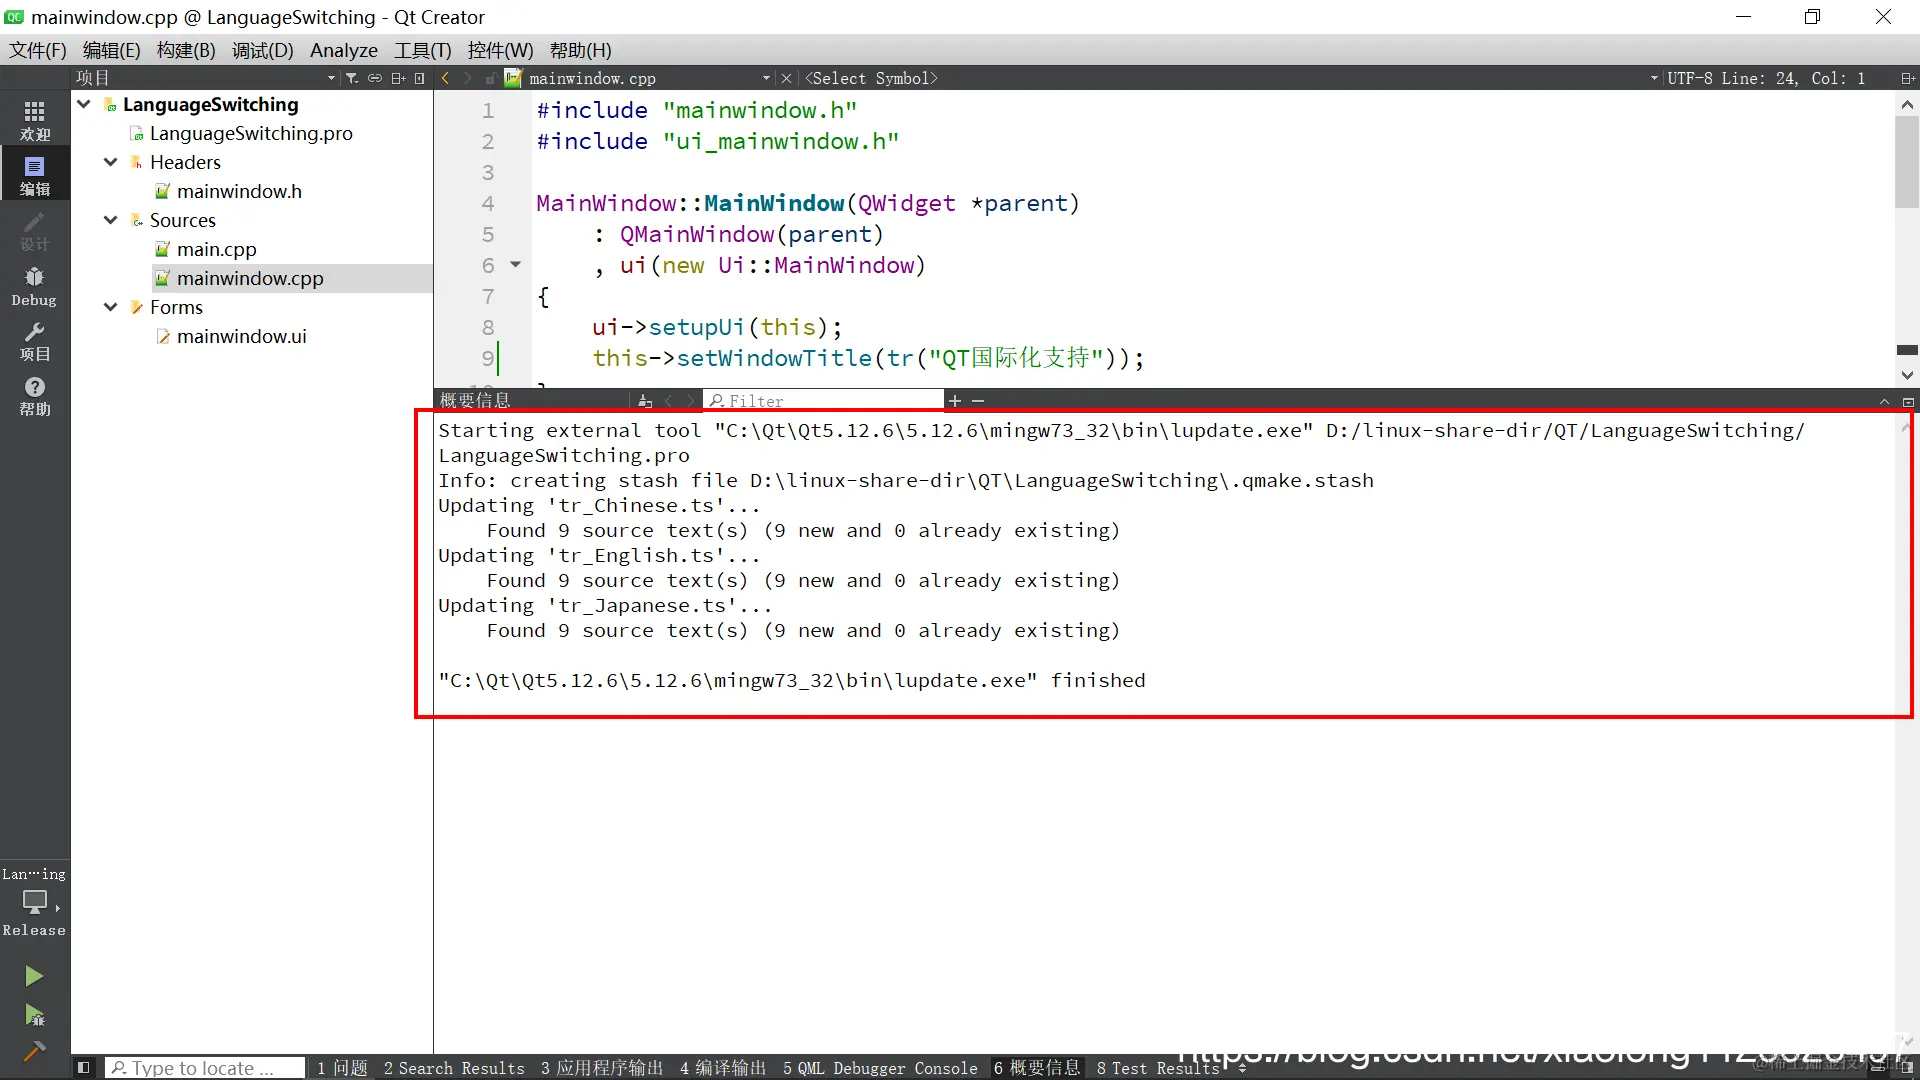The height and width of the screenshot is (1080, 1920).
Task: Open the Analyze menu
Action: [x=344, y=50]
